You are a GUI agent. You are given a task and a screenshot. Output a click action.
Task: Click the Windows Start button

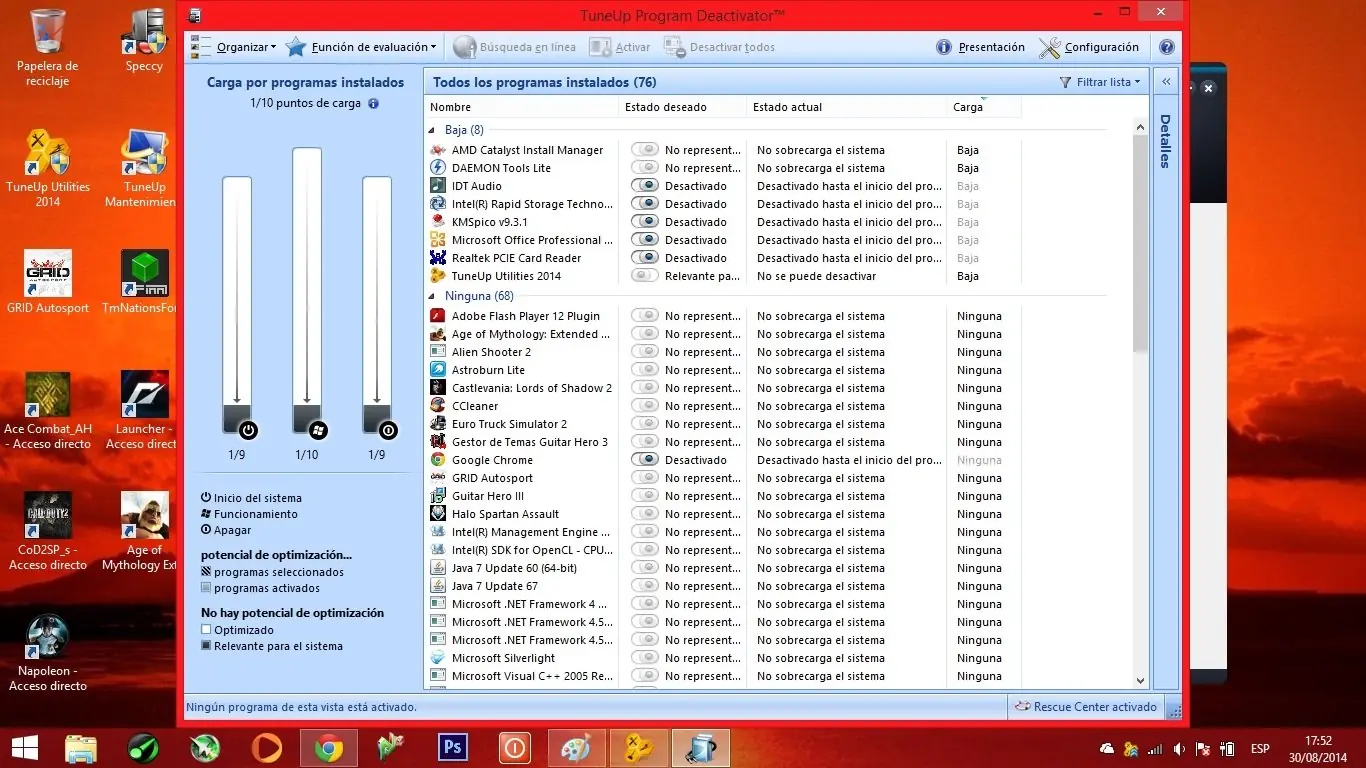pyautogui.click(x=24, y=747)
